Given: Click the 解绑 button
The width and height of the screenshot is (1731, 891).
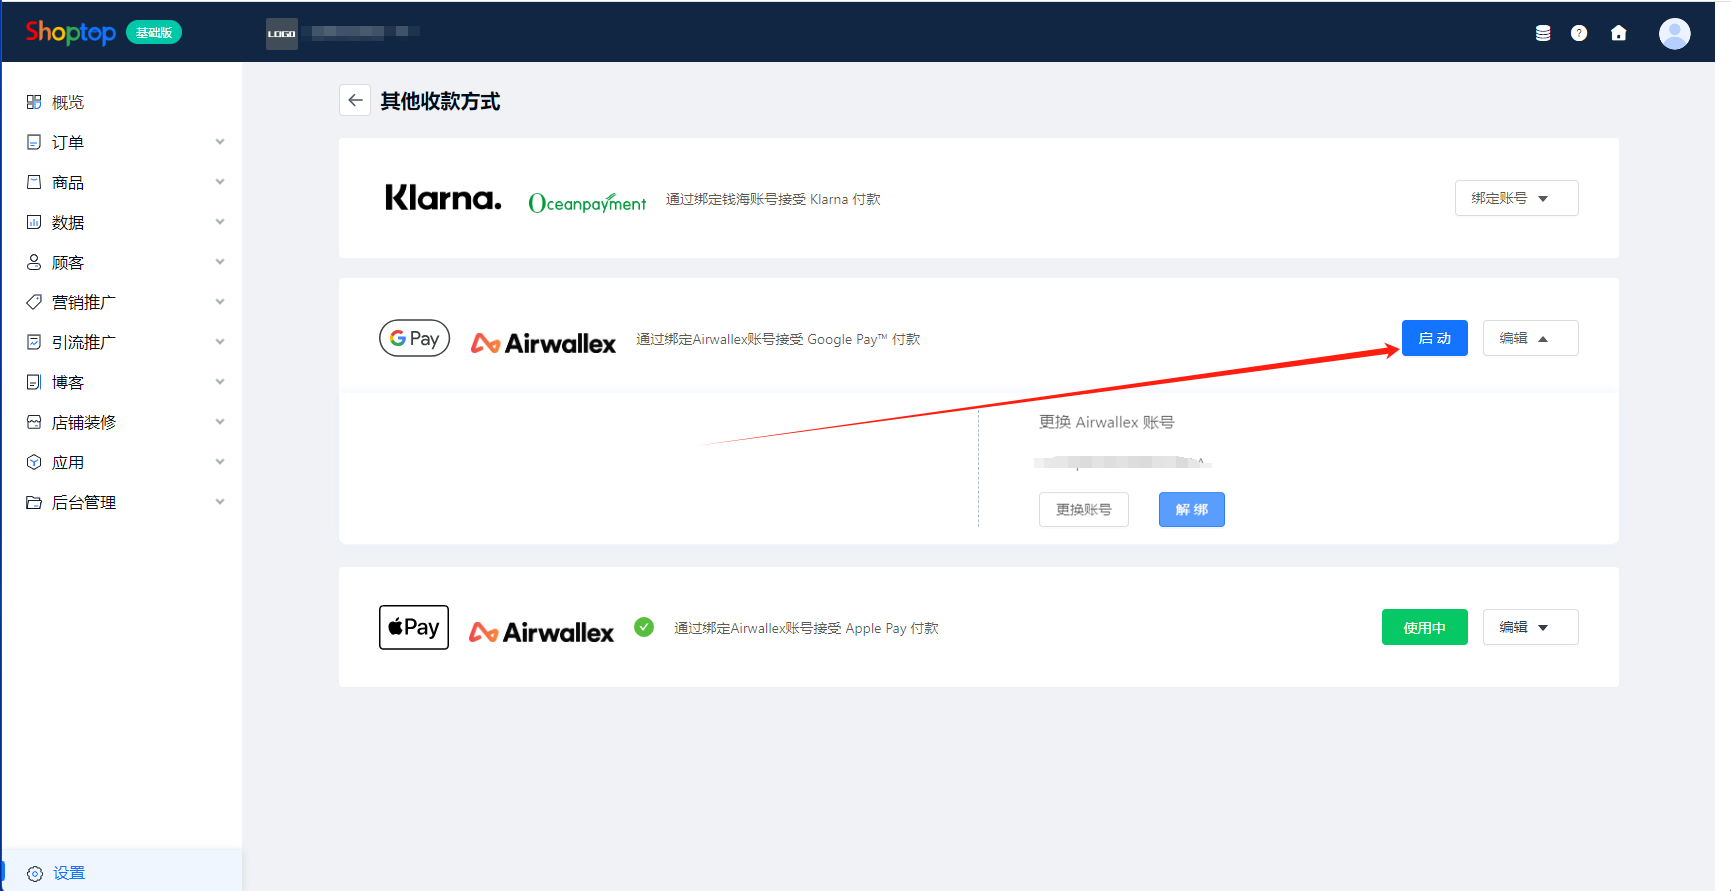Looking at the screenshot, I should [x=1191, y=509].
